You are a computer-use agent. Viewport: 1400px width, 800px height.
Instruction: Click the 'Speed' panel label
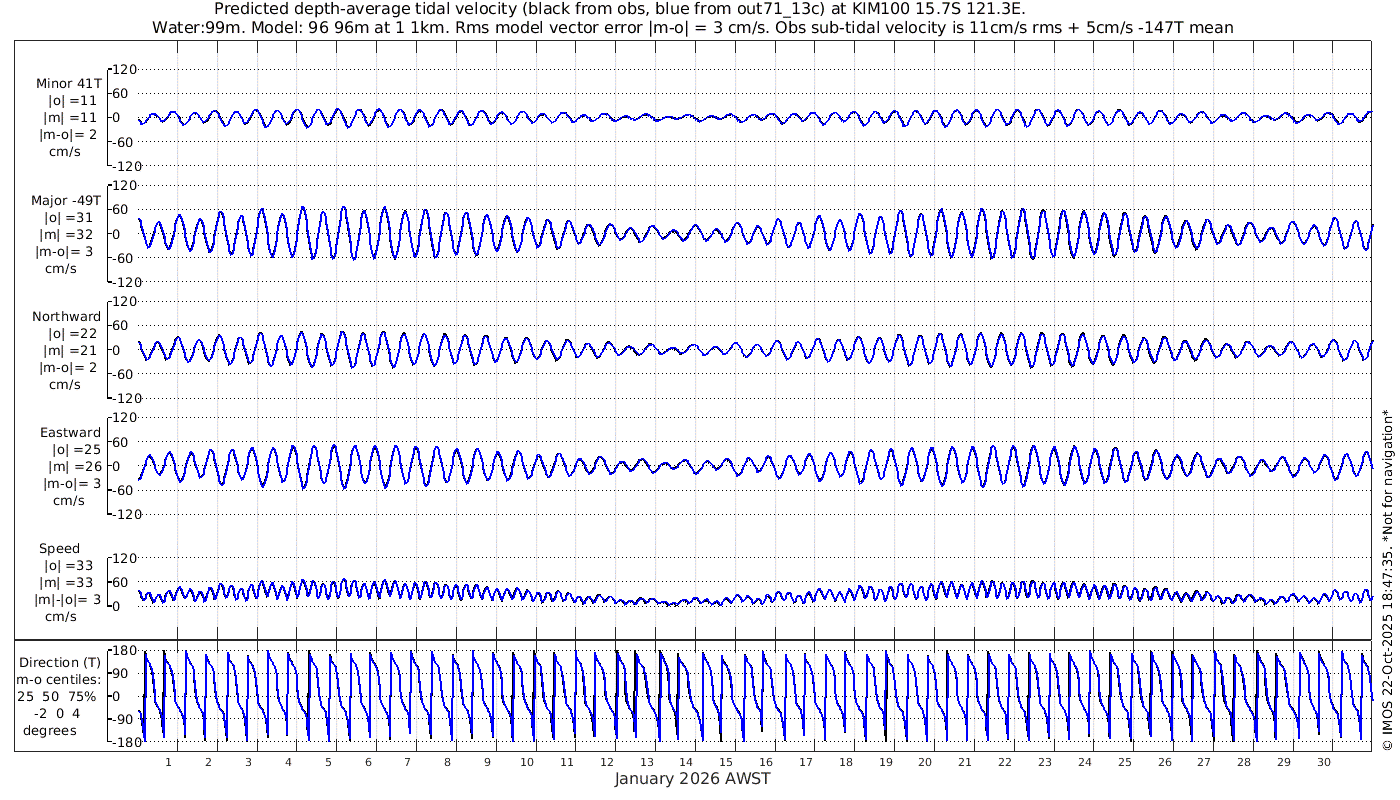59,549
